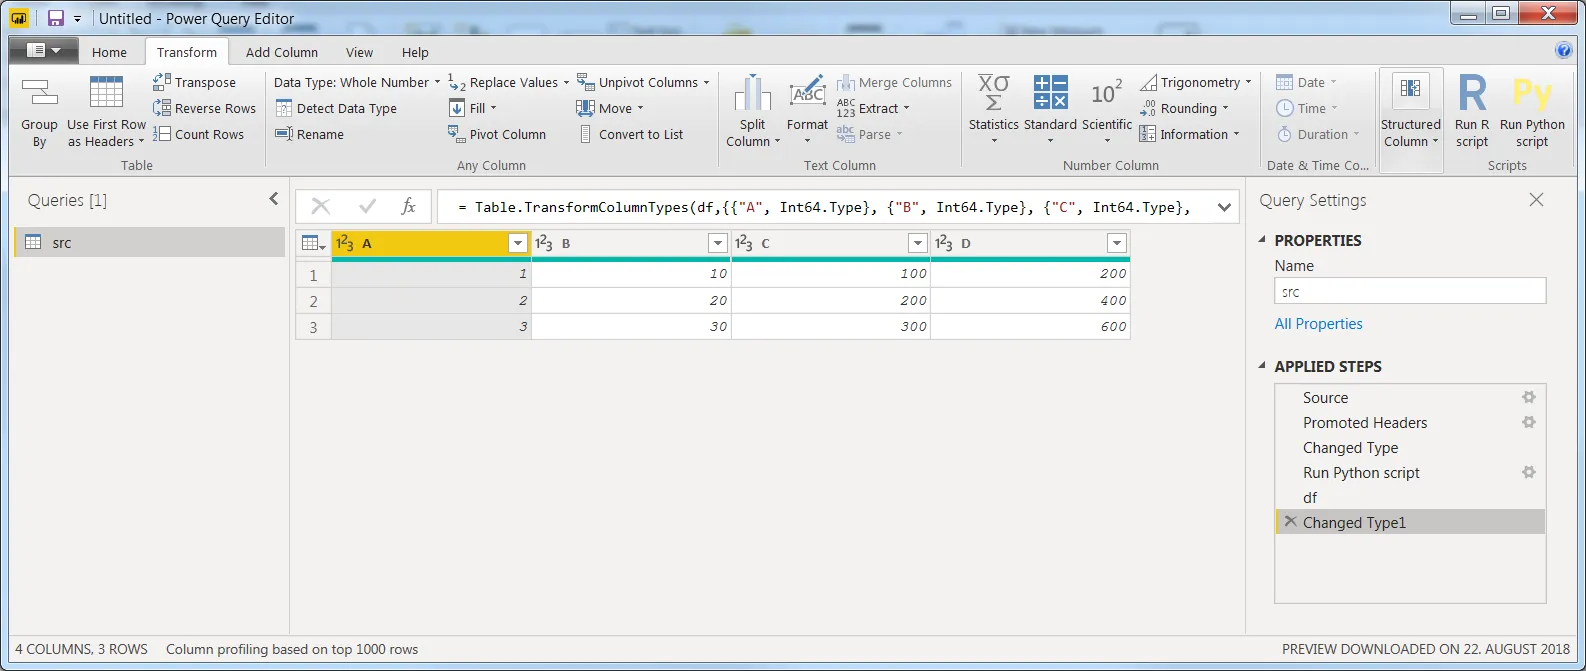This screenshot has width=1586, height=671.
Task: Collapse the Queries pane
Action: coord(273,199)
